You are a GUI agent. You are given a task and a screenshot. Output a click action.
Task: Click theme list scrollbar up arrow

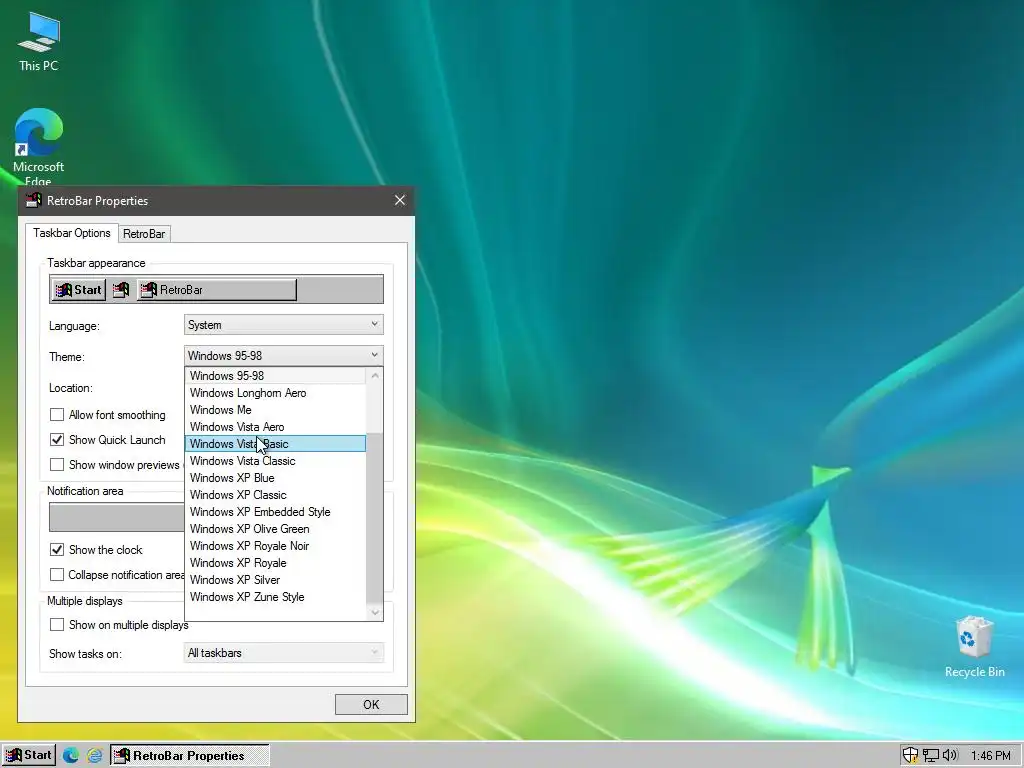tap(374, 376)
